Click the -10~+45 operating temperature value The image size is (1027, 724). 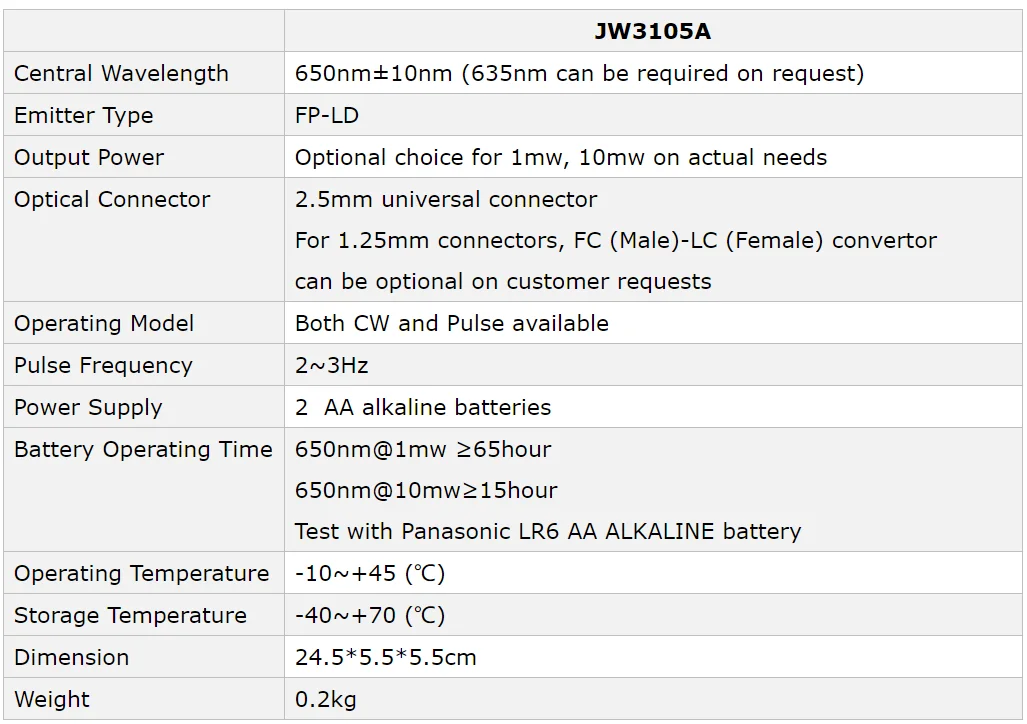pos(370,573)
